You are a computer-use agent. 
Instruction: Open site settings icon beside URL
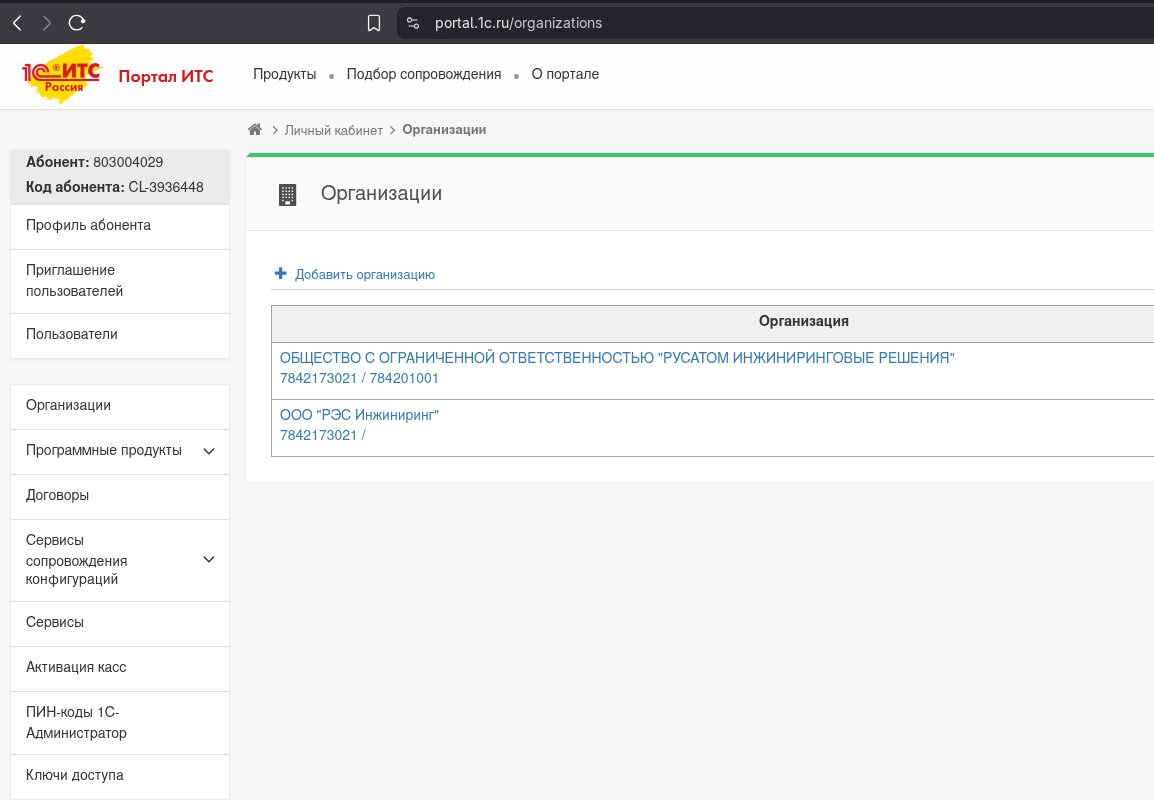pyautogui.click(x=412, y=23)
